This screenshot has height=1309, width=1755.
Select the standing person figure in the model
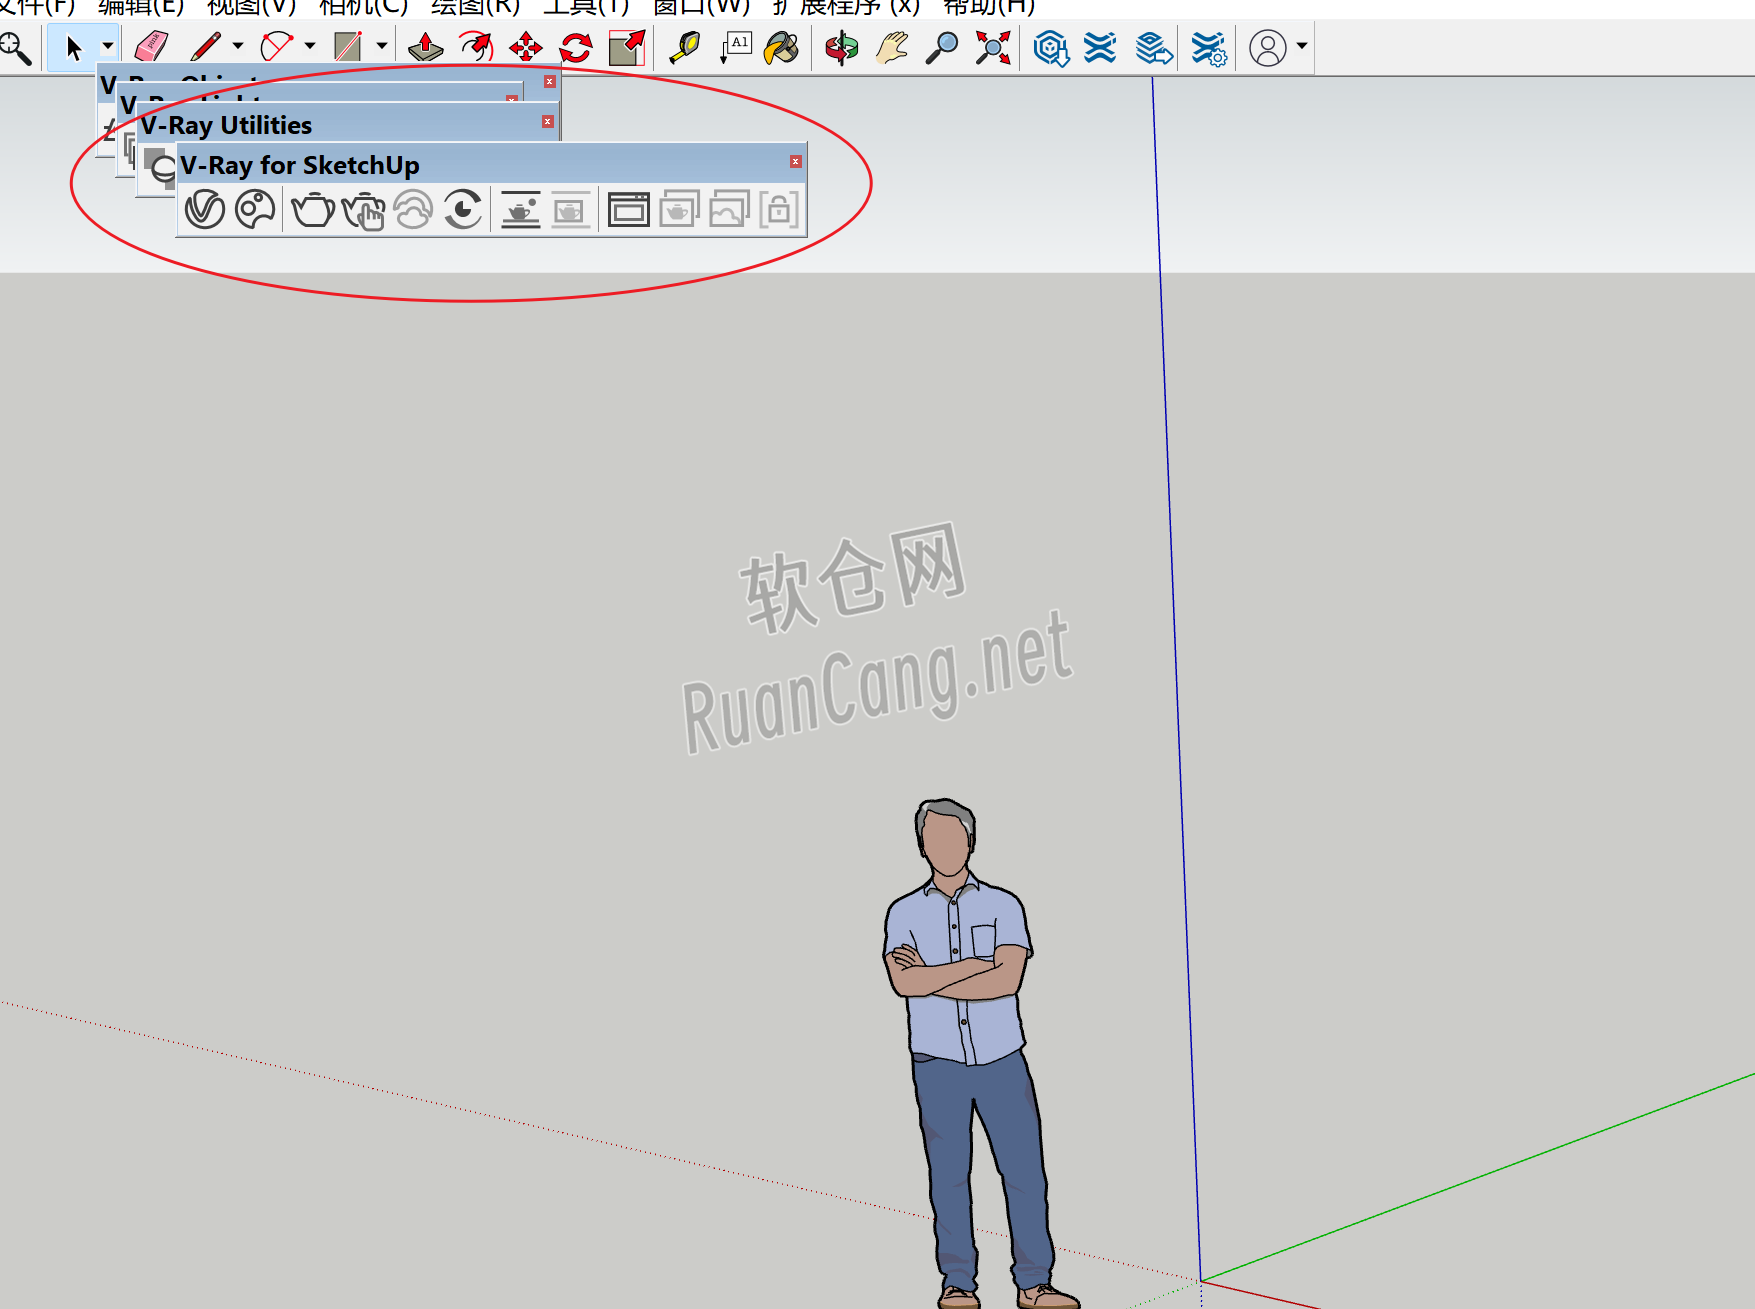(x=958, y=1000)
